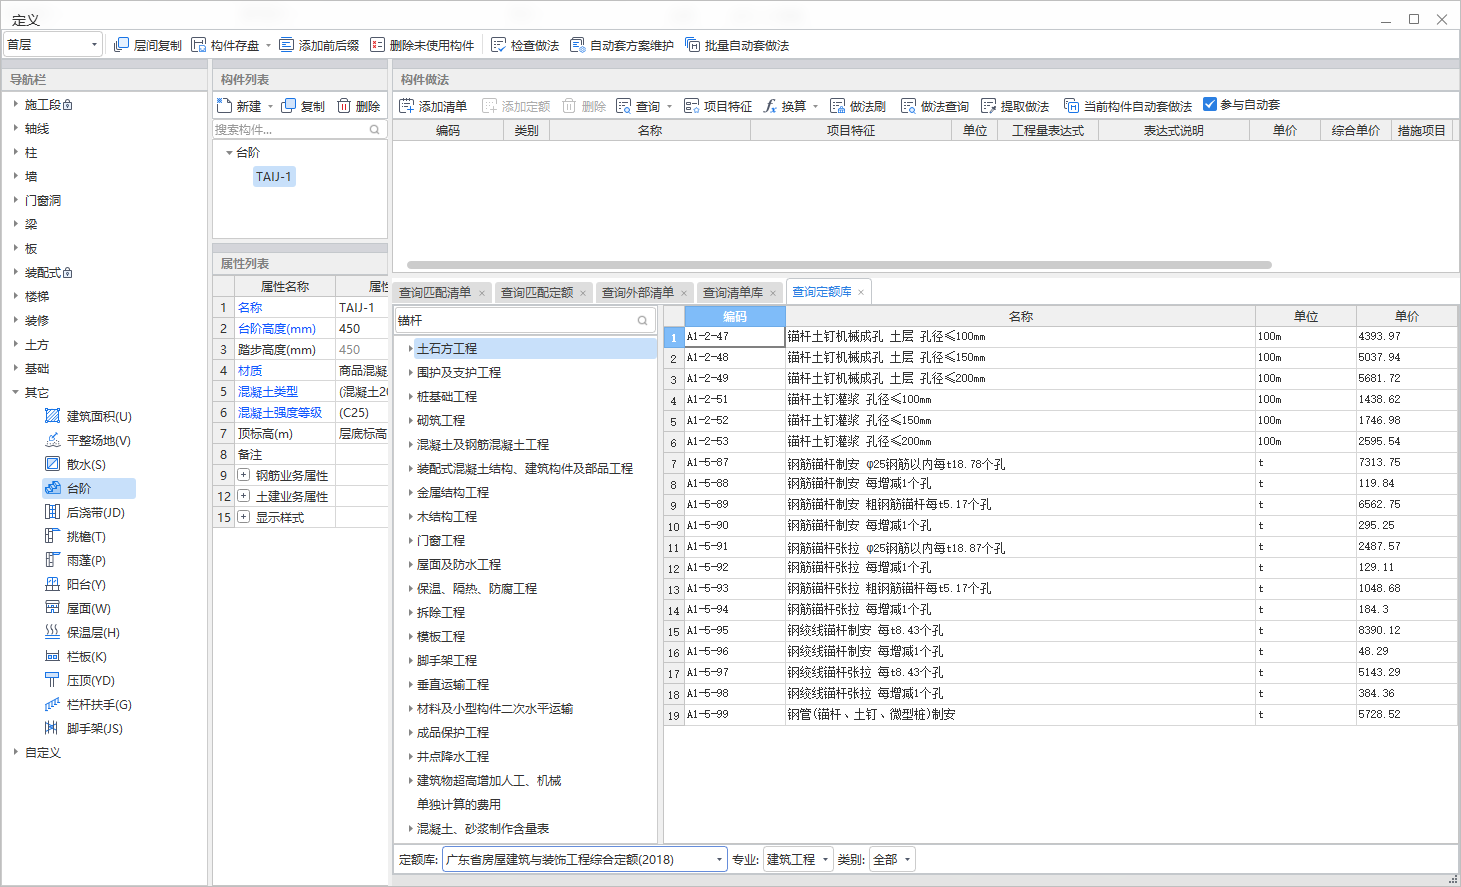This screenshot has width=1461, height=887.
Task: Click the 删除未使用构件 icon
Action: (x=377, y=45)
